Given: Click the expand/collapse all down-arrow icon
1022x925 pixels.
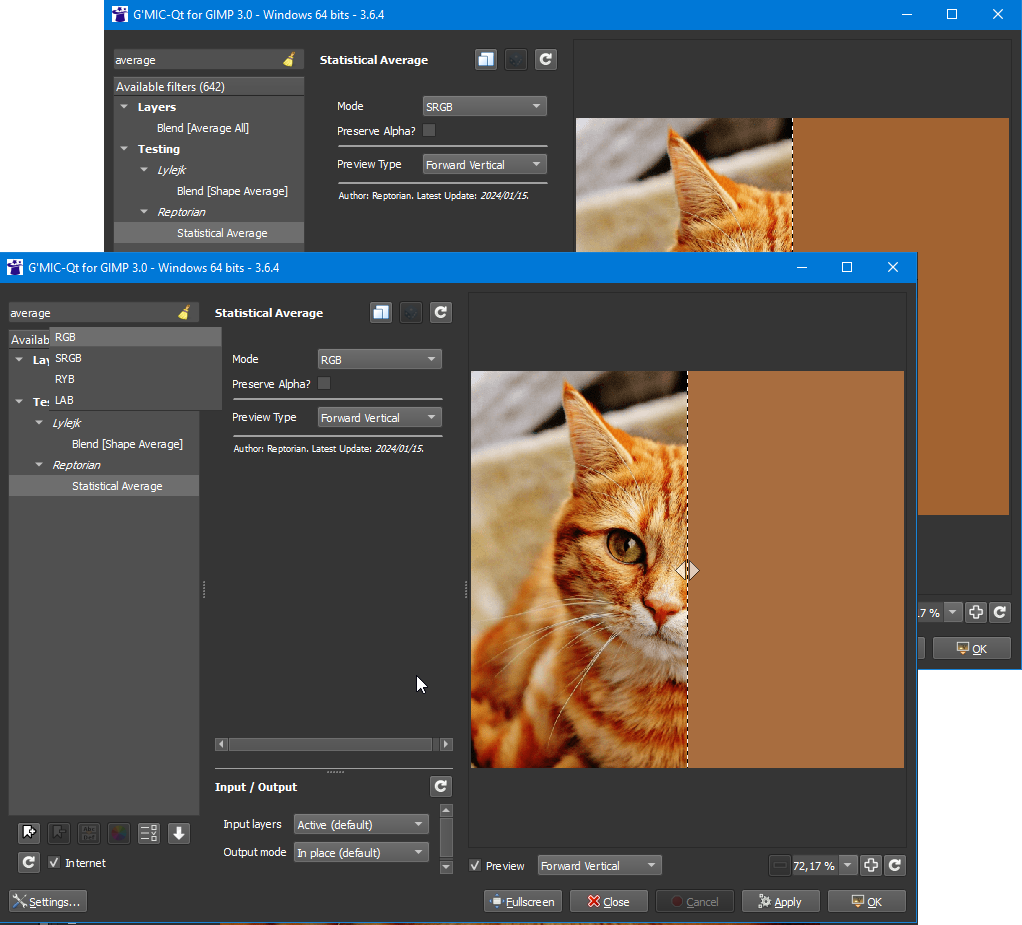Looking at the screenshot, I should 179,833.
